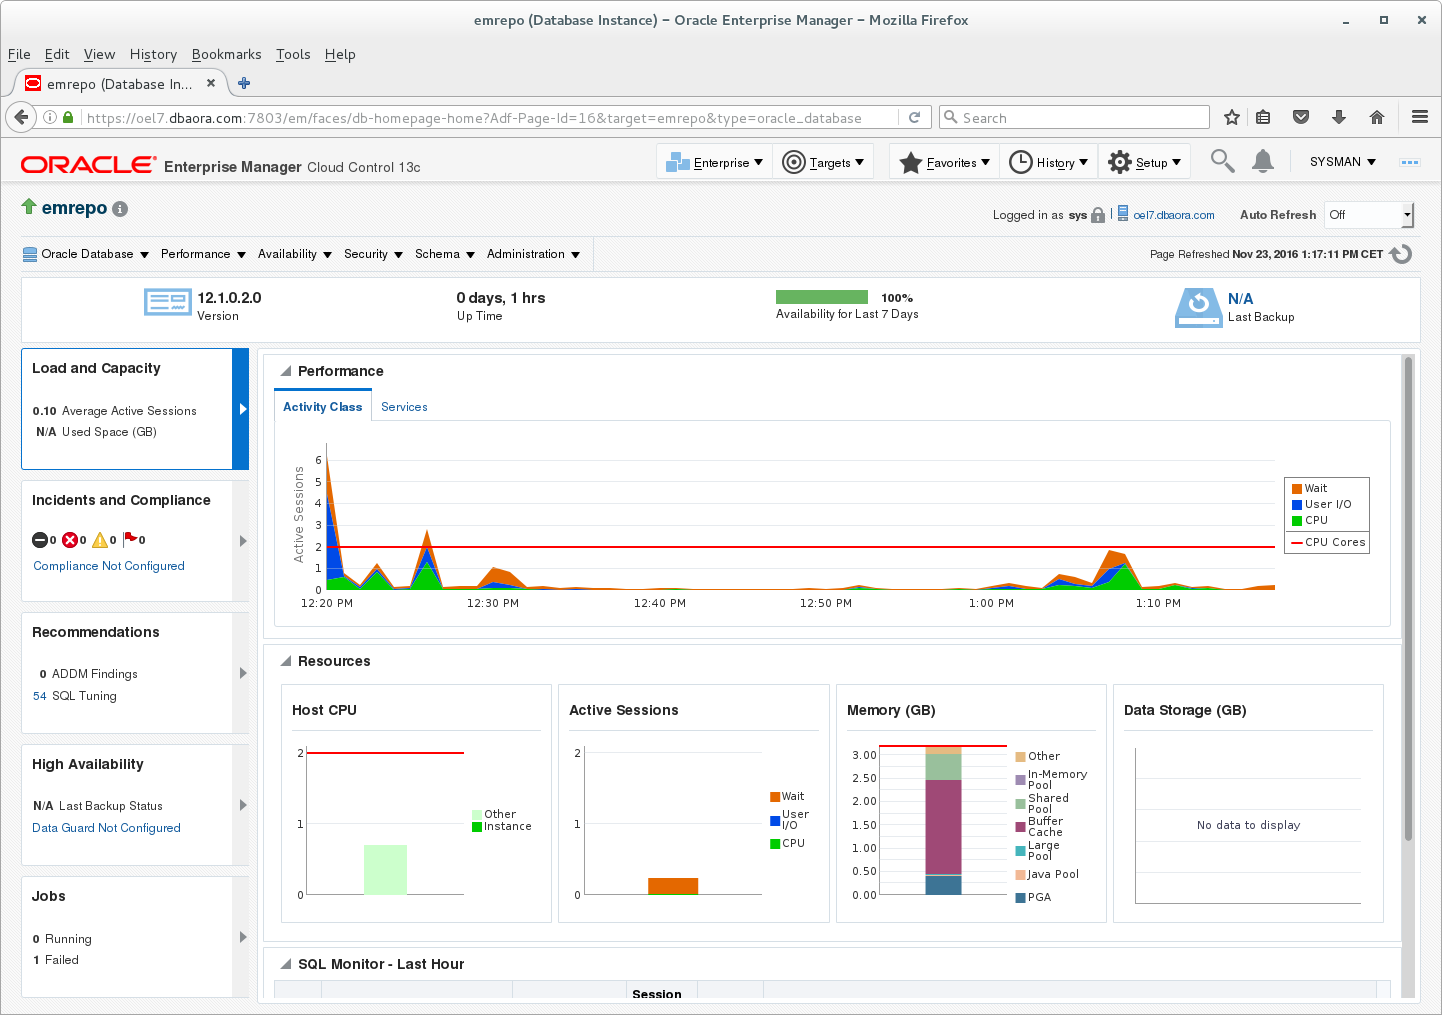Open the Schema menu
Viewport: 1442px width, 1015px height.
[x=445, y=254]
